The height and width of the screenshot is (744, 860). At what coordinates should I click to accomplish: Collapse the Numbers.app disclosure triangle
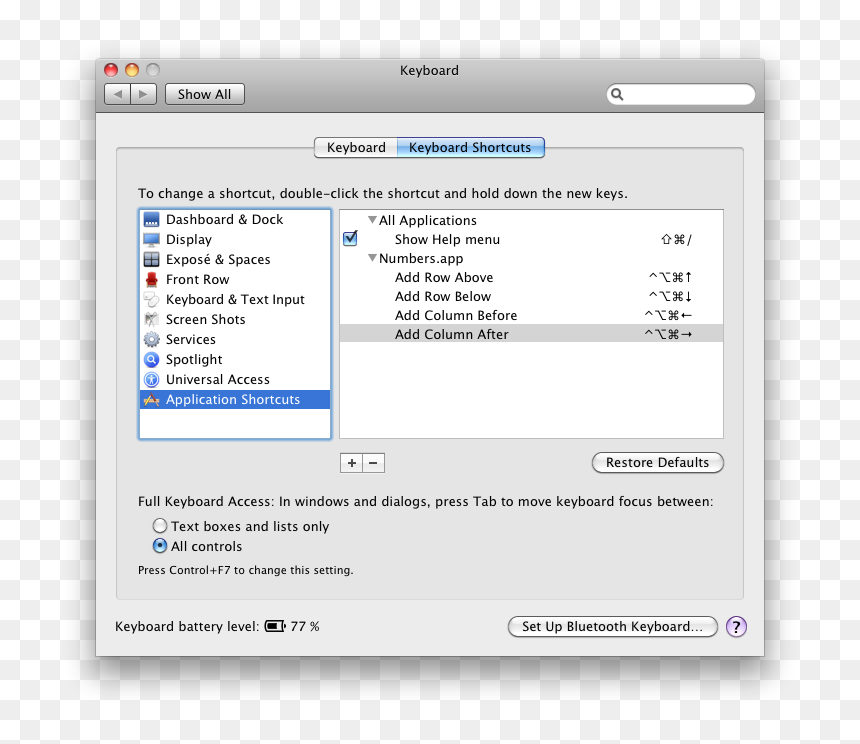point(372,258)
